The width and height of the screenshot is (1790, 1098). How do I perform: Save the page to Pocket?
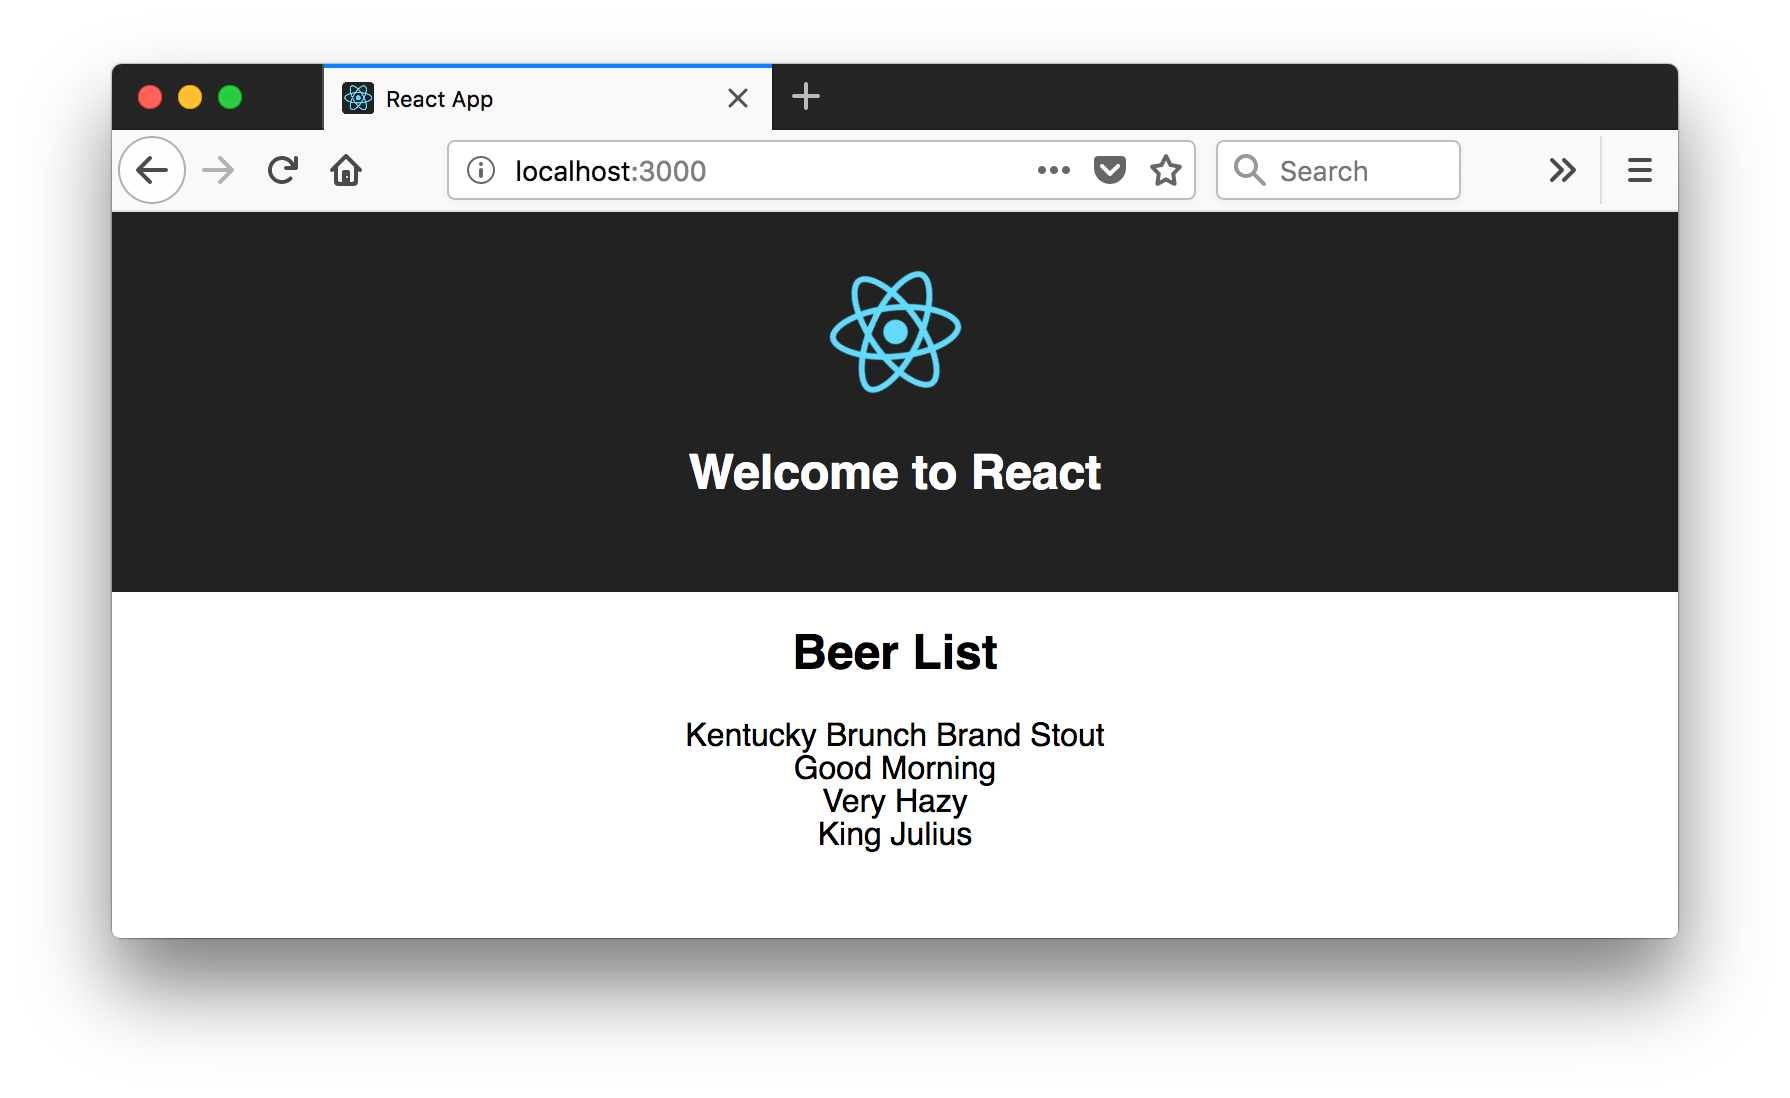[x=1109, y=171]
